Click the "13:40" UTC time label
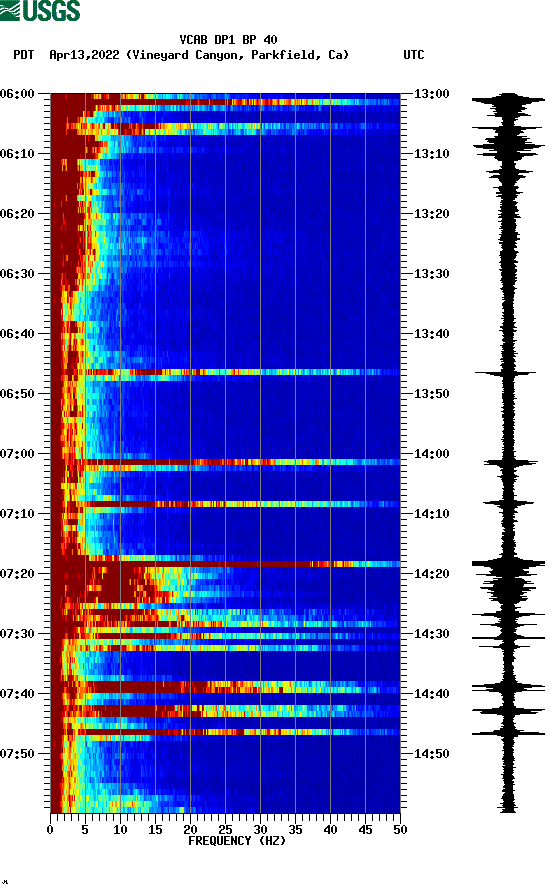This screenshot has height=893, width=552. click(x=431, y=334)
